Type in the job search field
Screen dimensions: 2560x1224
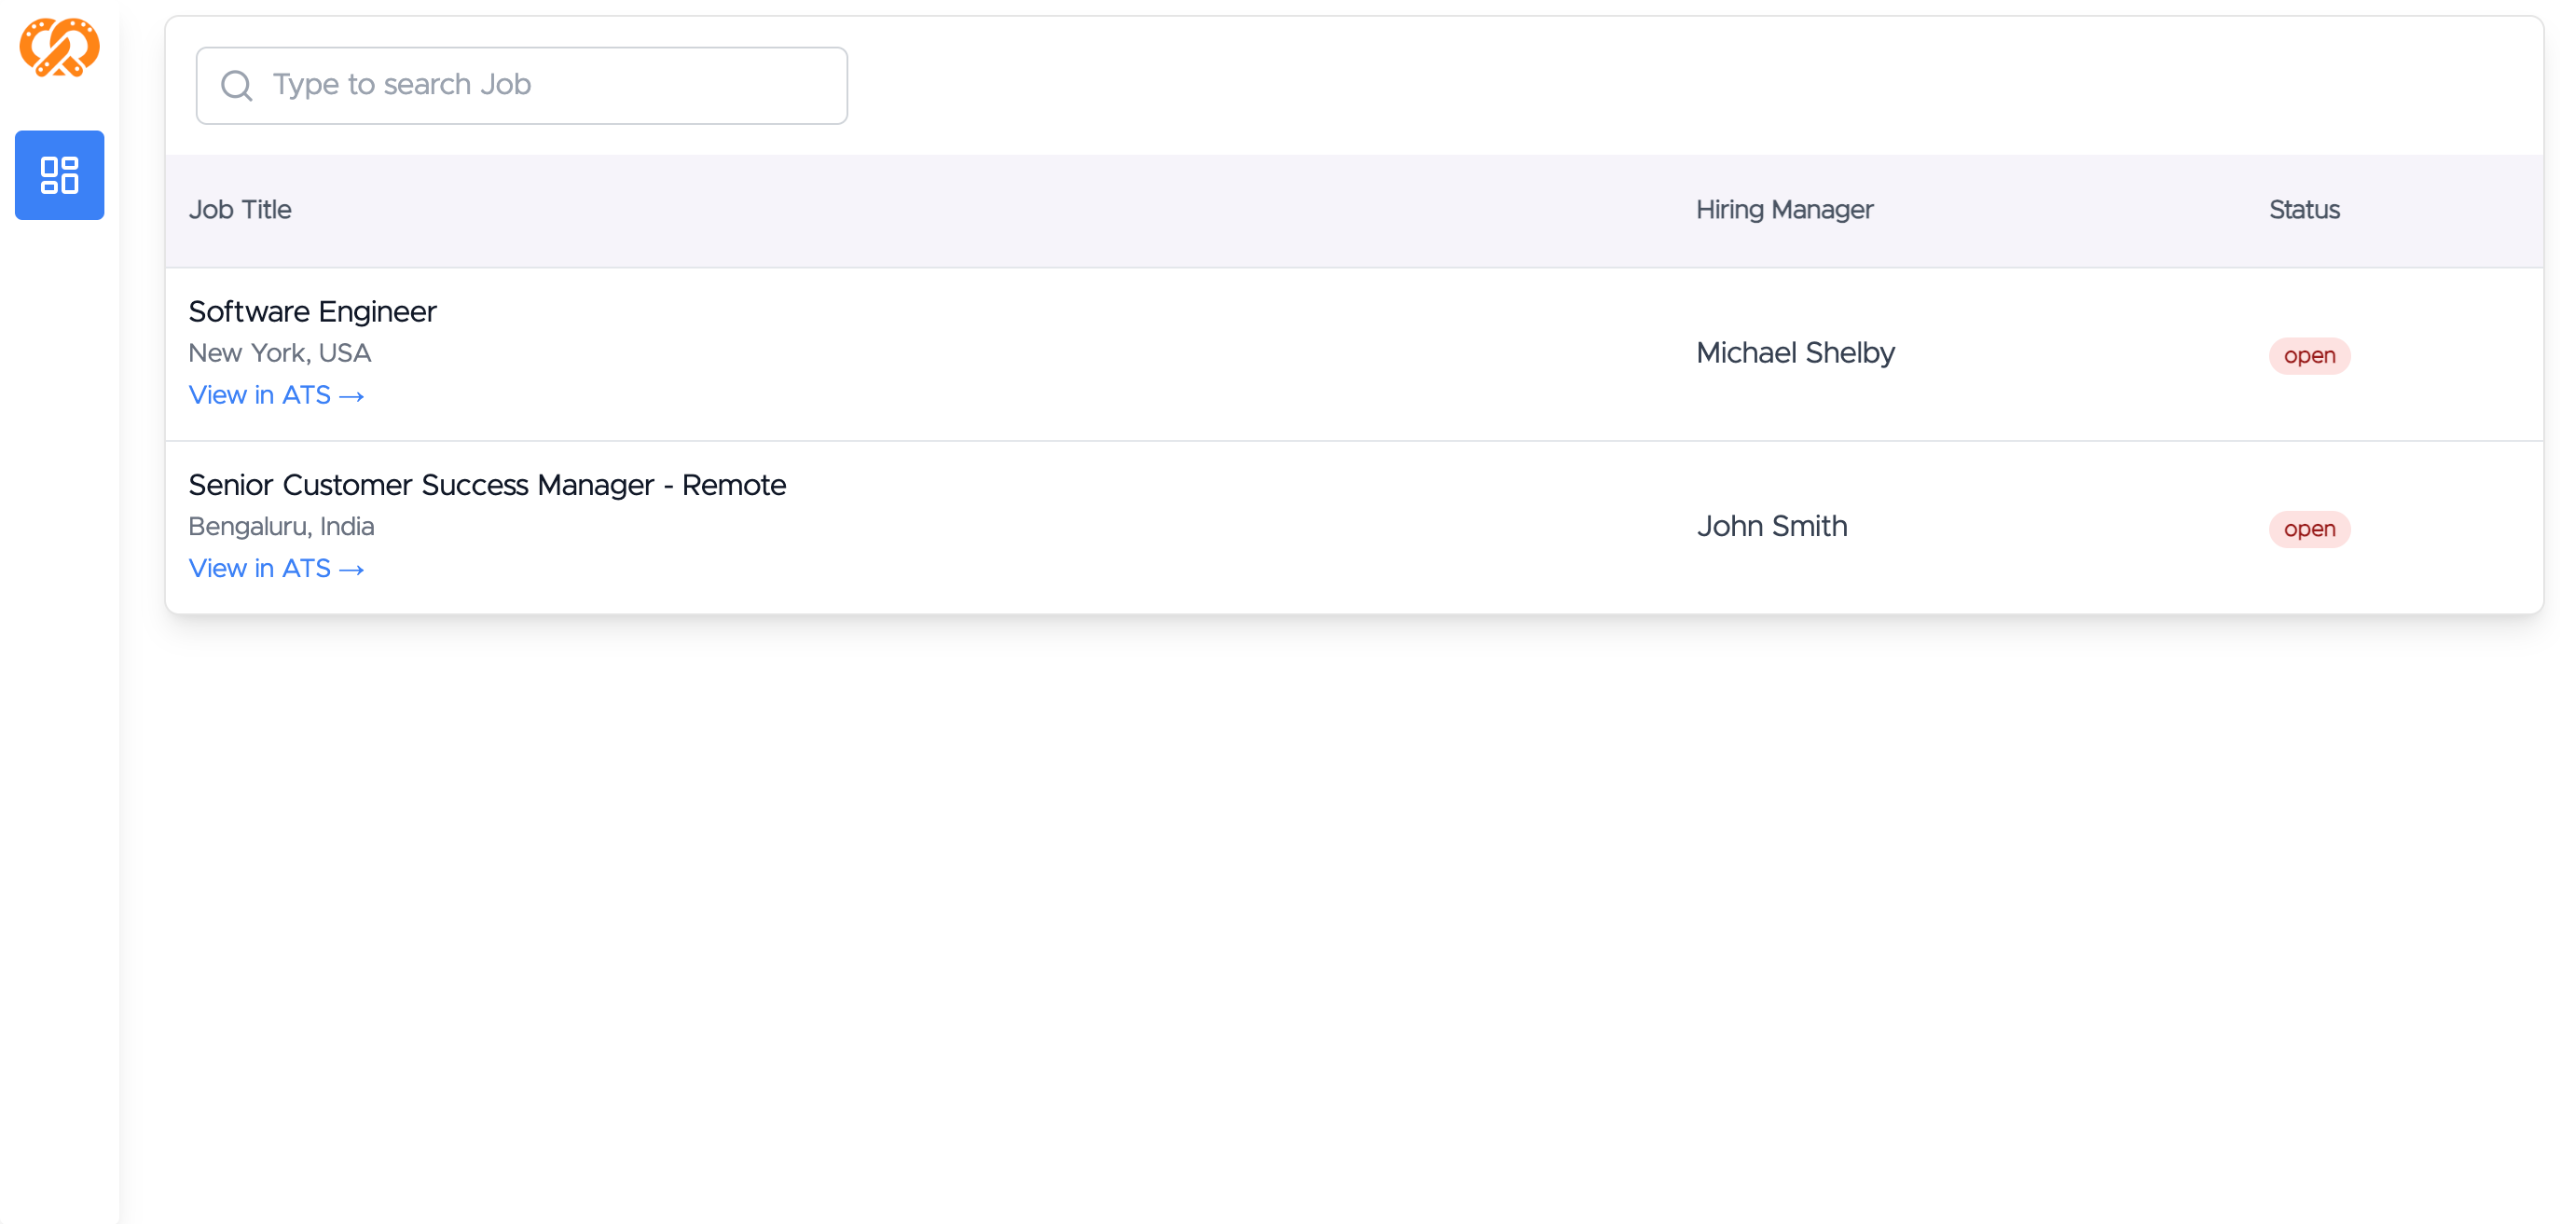coord(540,86)
